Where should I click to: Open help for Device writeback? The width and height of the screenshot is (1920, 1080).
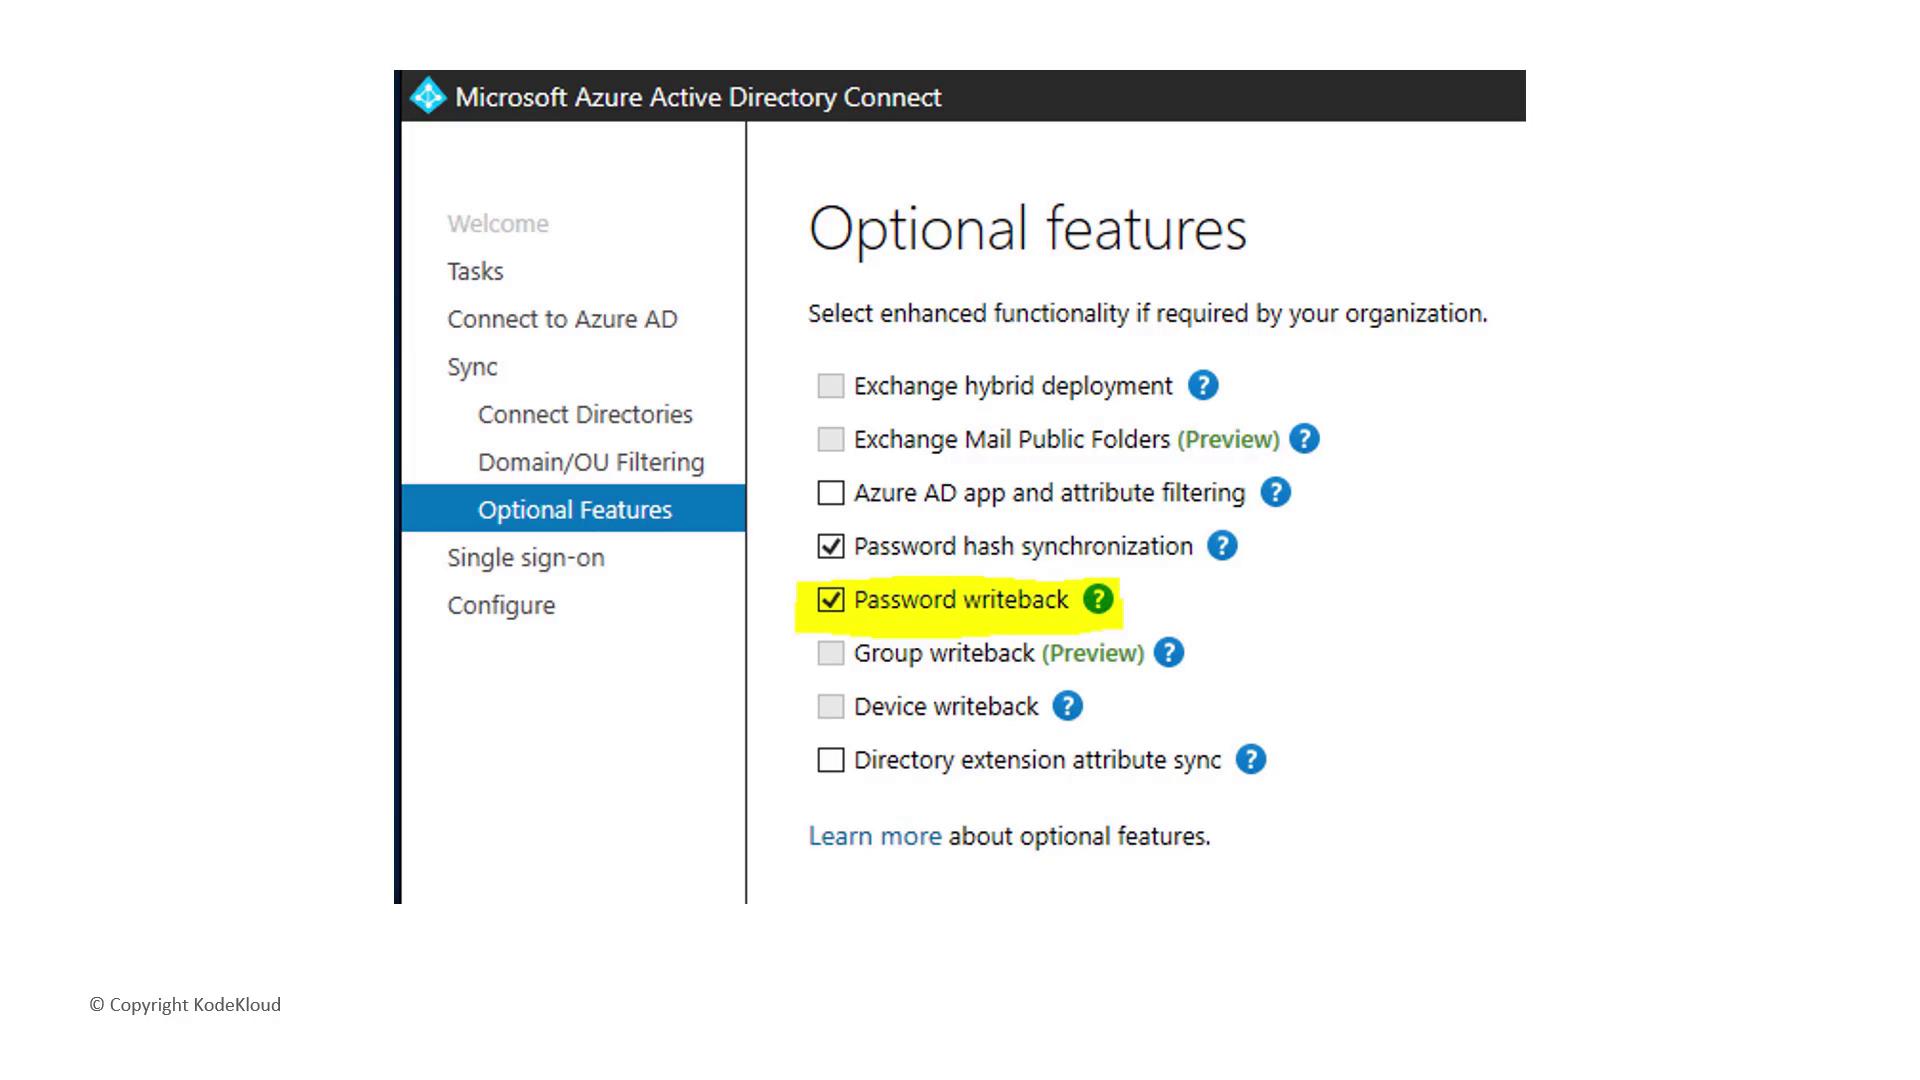click(x=1068, y=706)
